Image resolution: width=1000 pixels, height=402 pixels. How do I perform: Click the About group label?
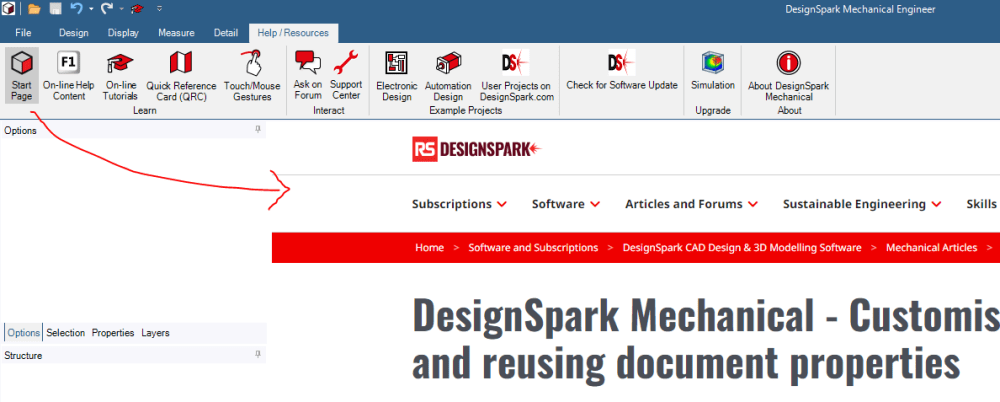coord(789,110)
